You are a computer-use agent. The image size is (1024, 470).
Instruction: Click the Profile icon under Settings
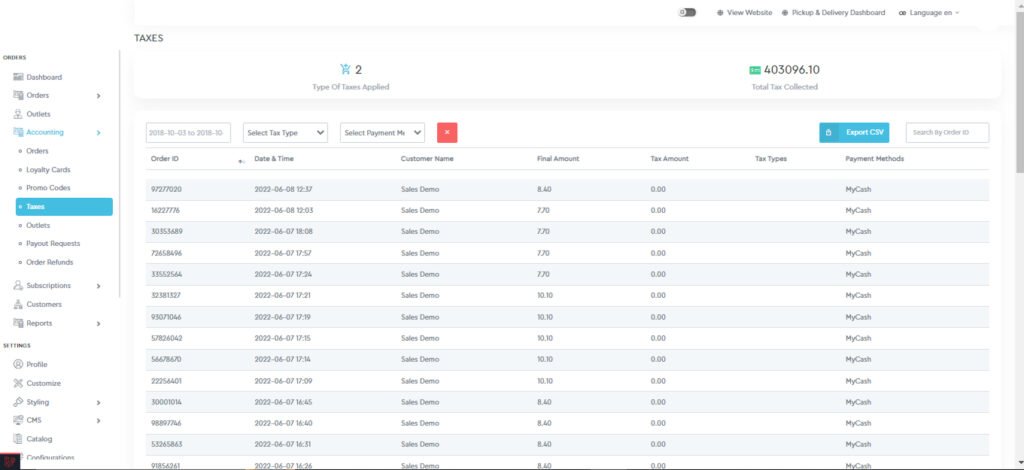tap(18, 364)
